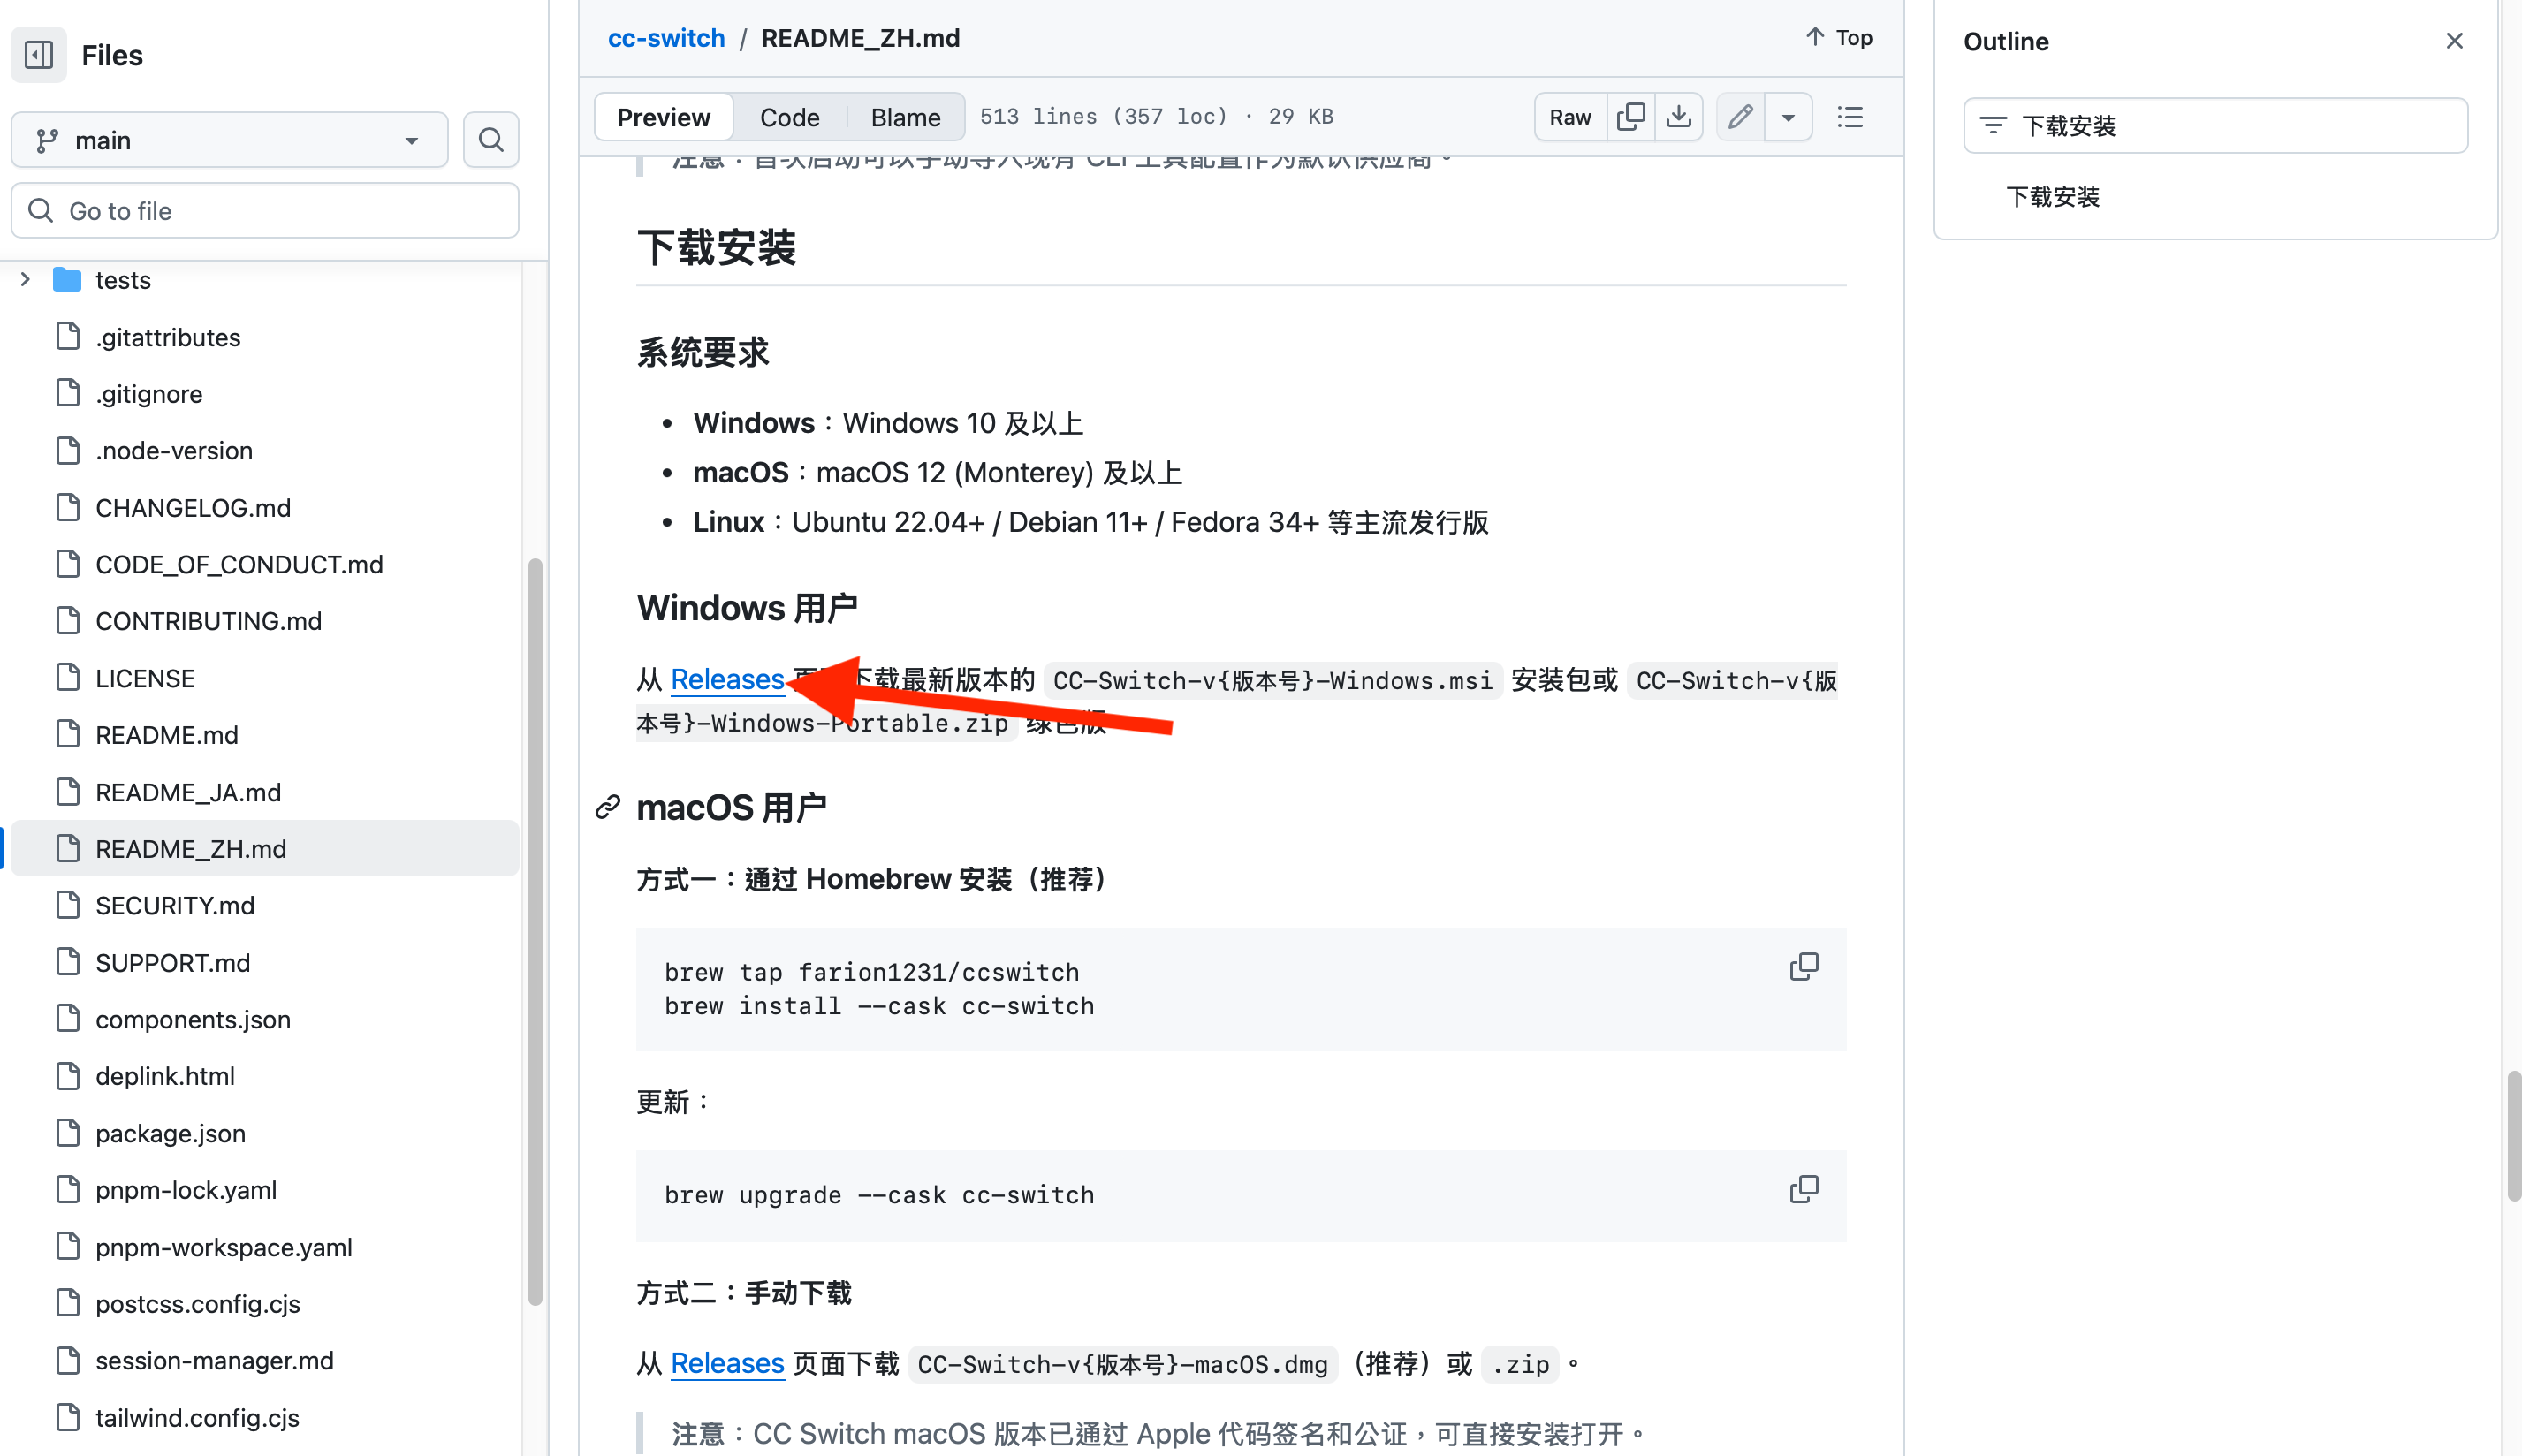Screen dimensions: 2522x1456
Task: Open deplink.html file
Action: coord(165,1077)
